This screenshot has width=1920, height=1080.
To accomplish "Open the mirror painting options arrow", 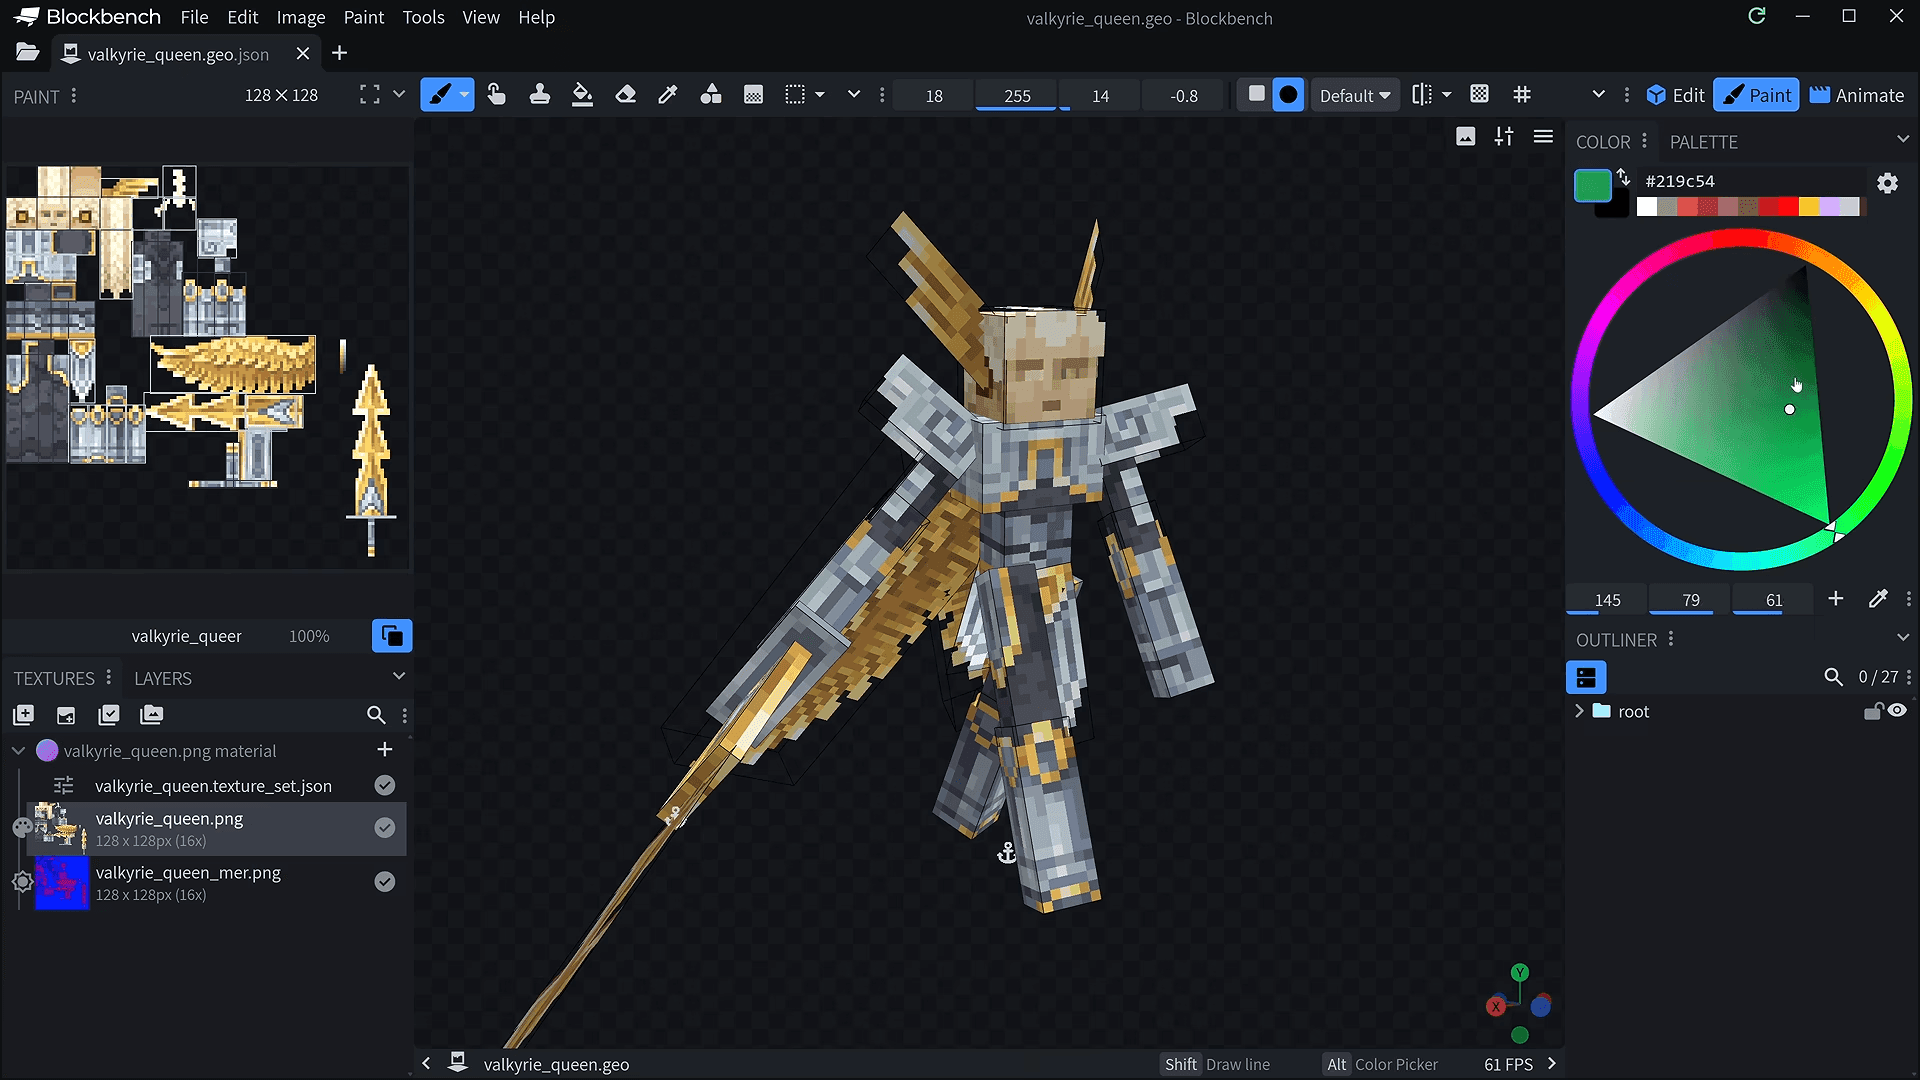I will 1447,95.
